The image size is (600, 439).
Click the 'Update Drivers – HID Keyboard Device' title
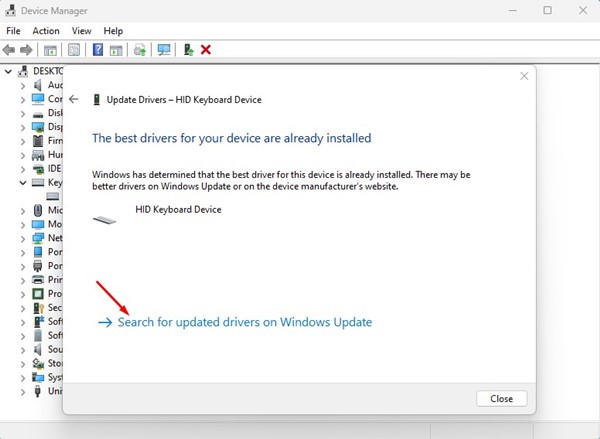(184, 100)
